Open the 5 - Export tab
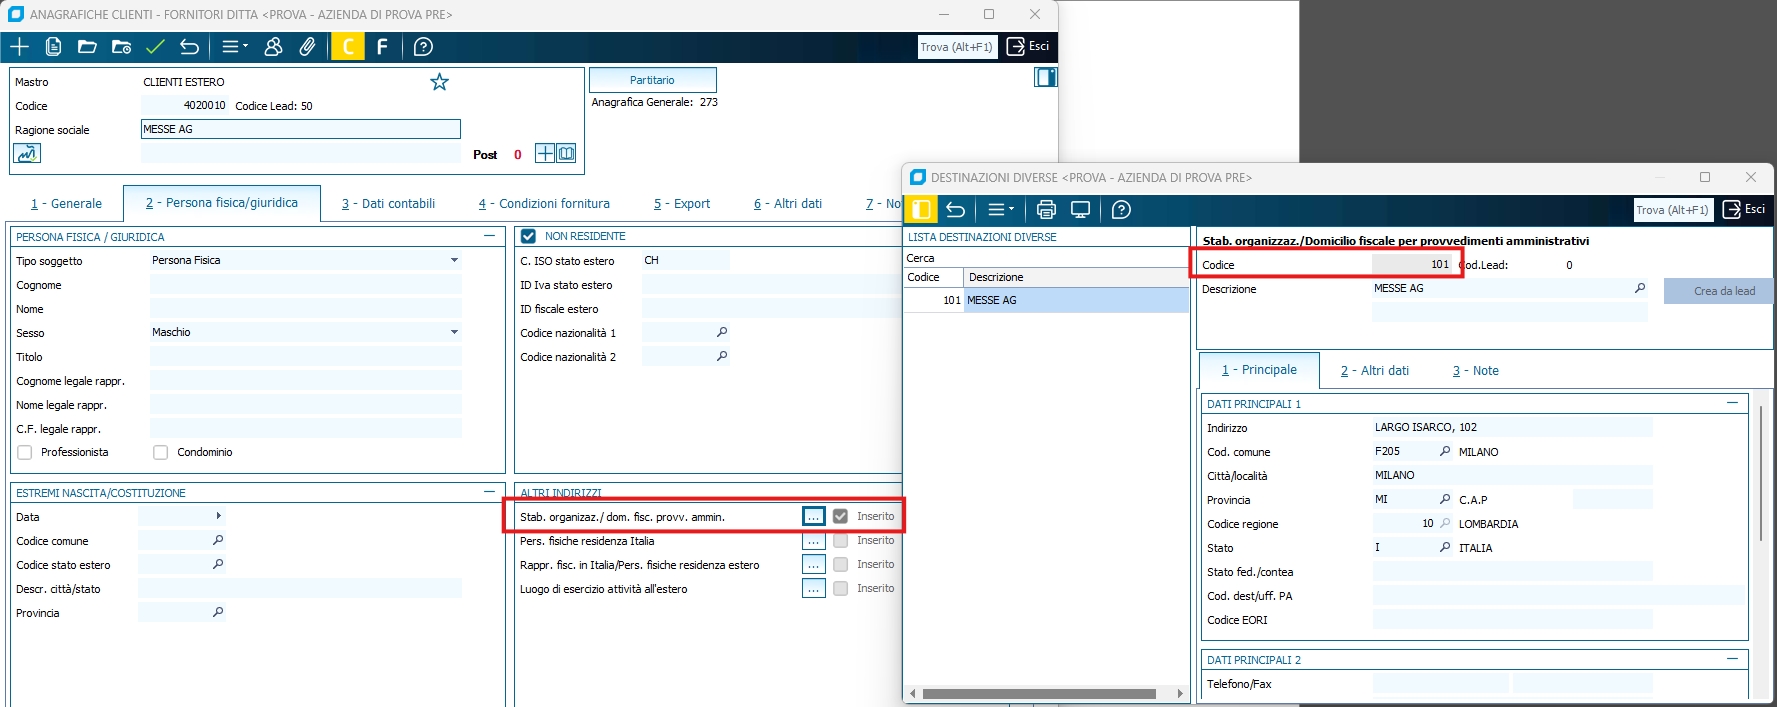The width and height of the screenshot is (1777, 707). tap(682, 203)
